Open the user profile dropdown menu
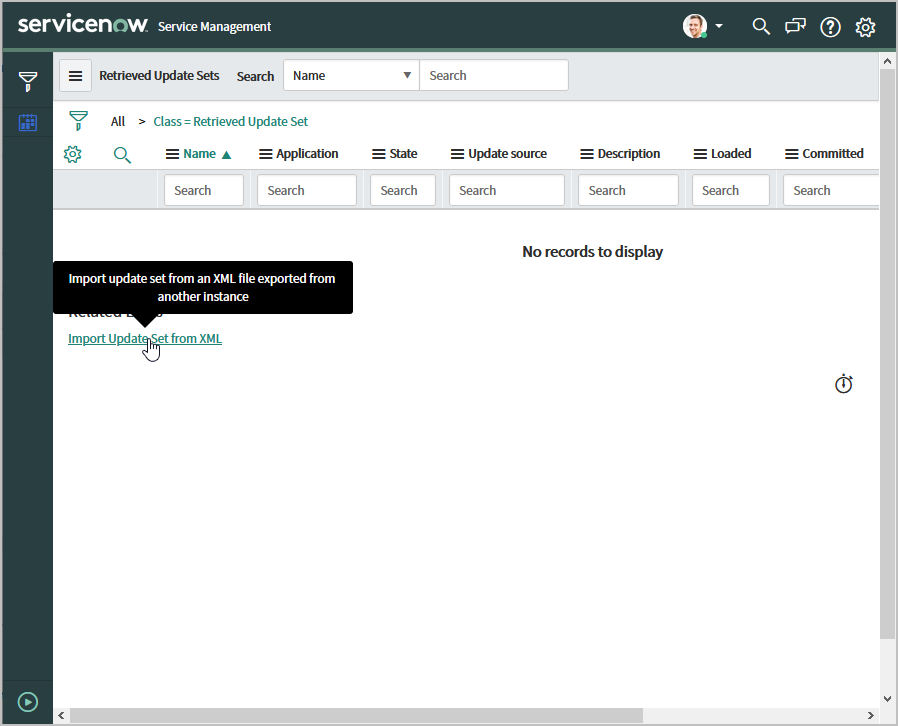898x726 pixels. (x=704, y=27)
